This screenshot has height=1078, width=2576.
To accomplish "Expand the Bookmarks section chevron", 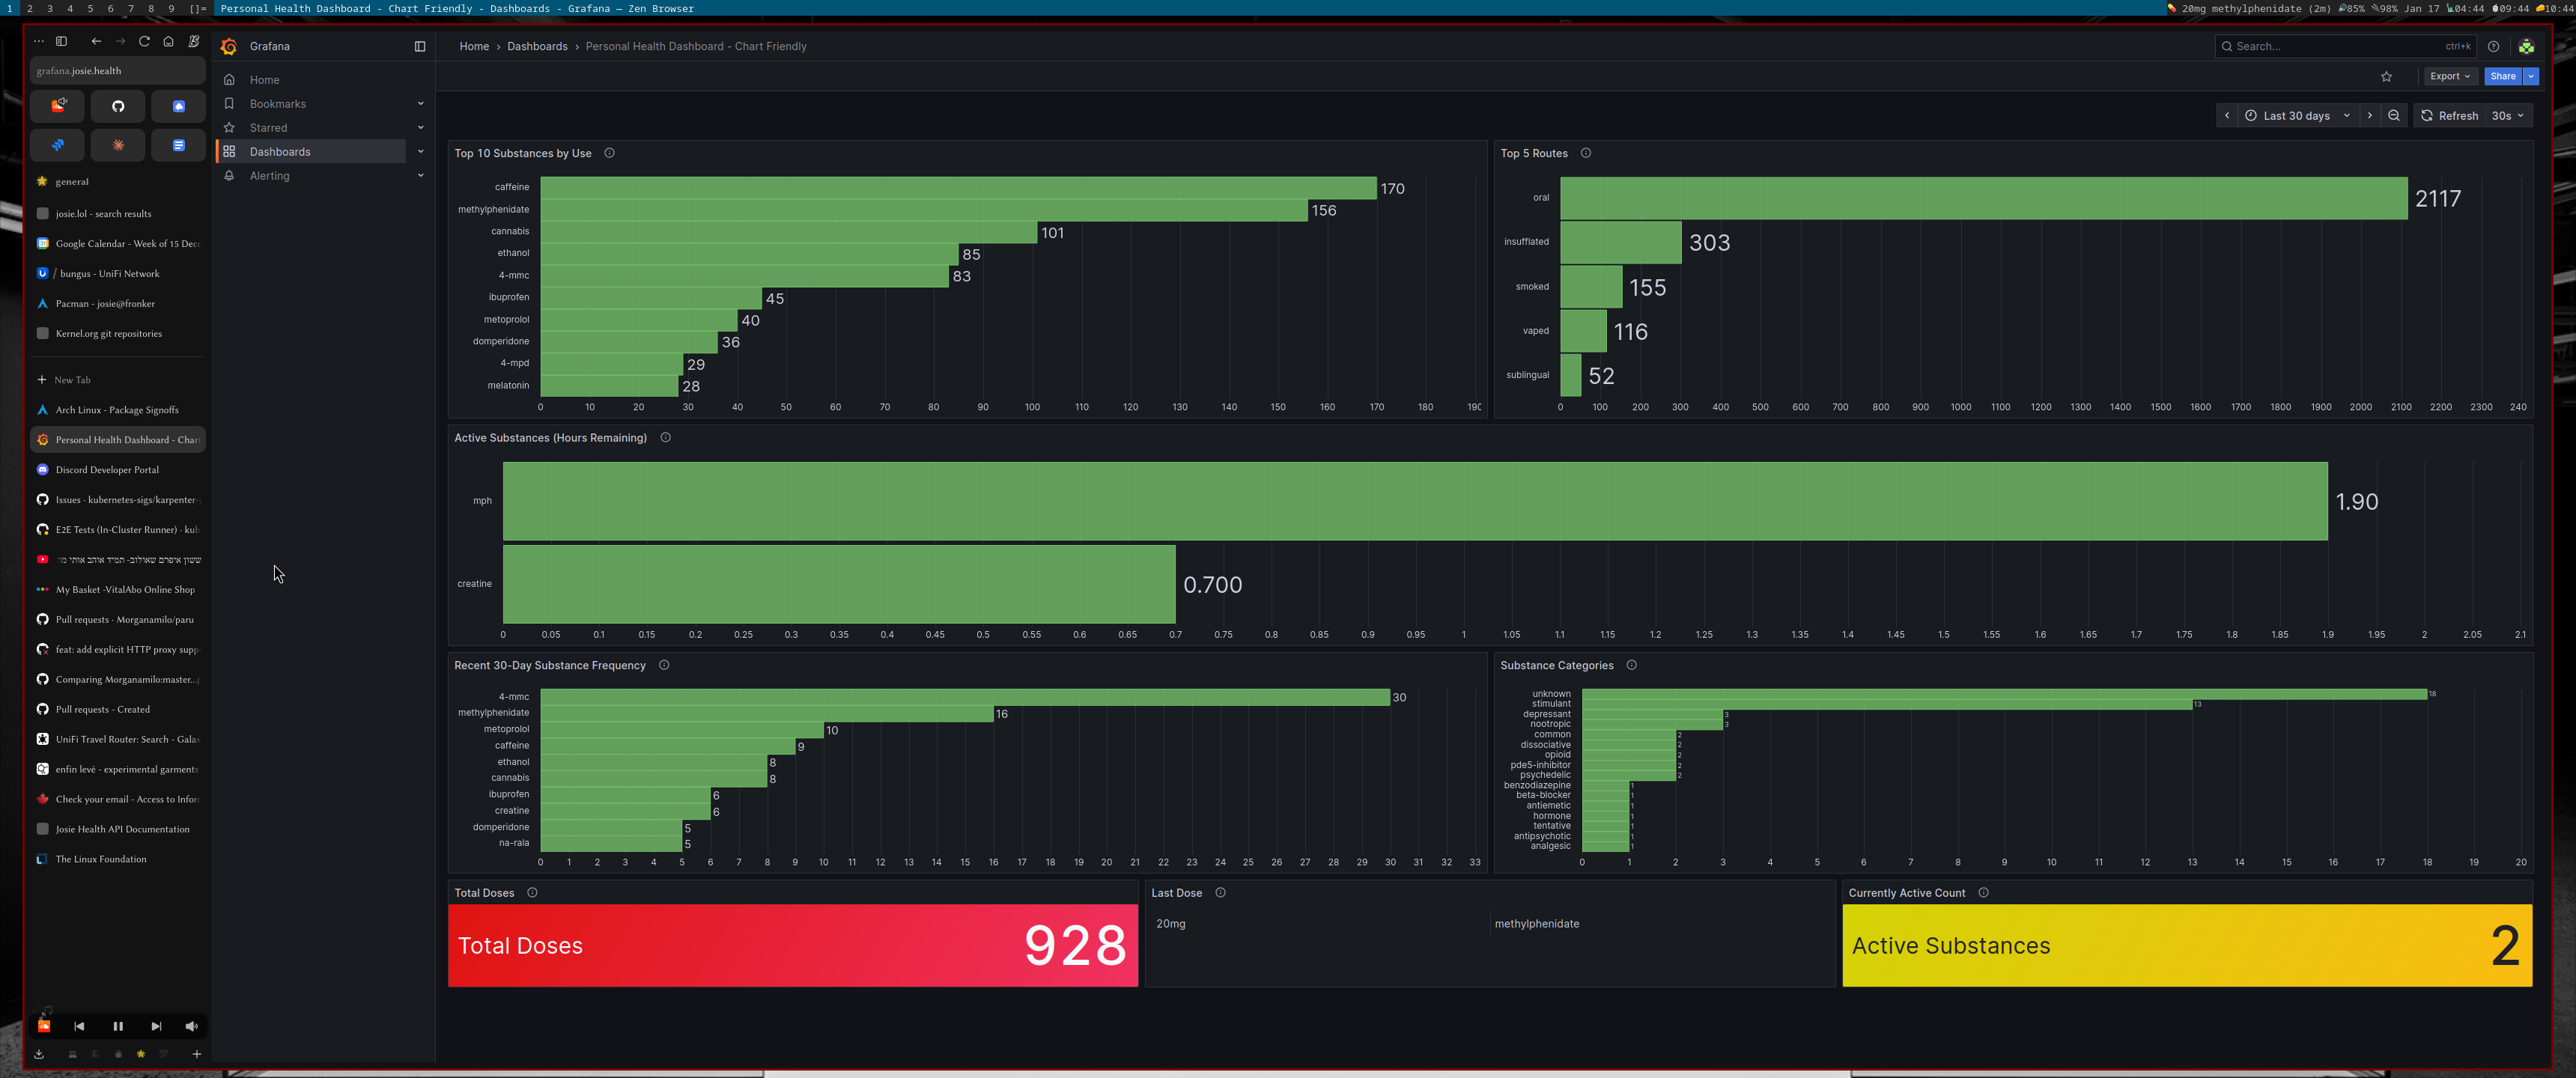I will [x=420, y=104].
